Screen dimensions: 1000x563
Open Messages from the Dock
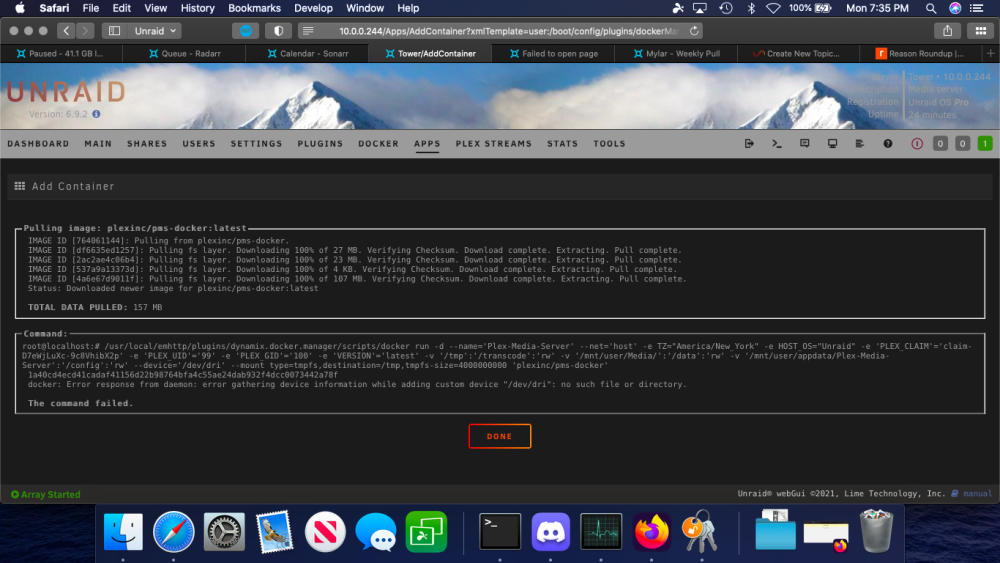coord(376,531)
